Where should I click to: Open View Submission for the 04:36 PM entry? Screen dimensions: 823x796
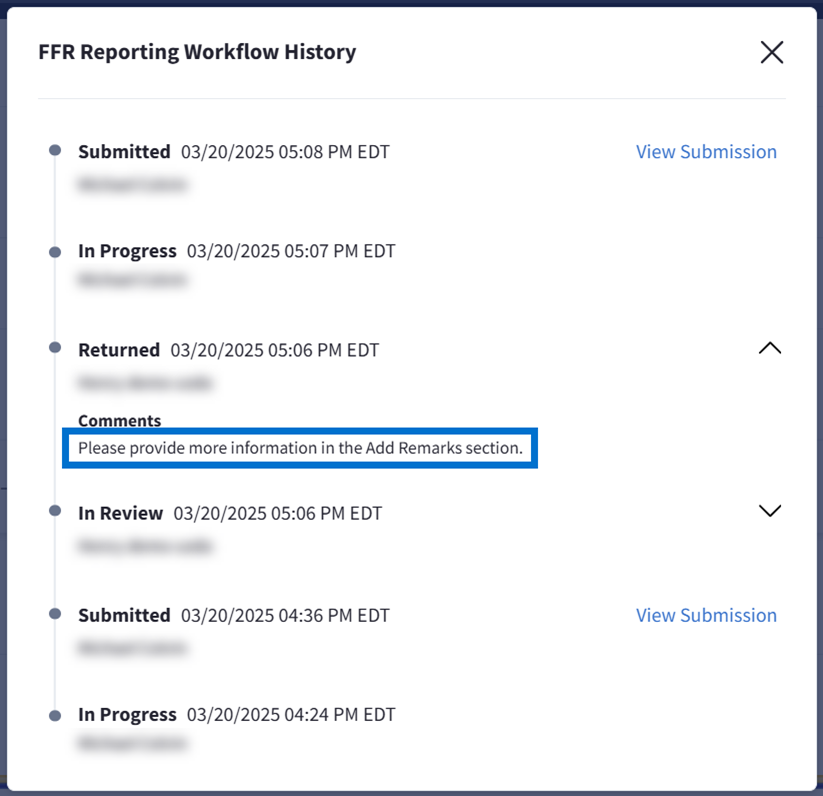click(x=706, y=615)
